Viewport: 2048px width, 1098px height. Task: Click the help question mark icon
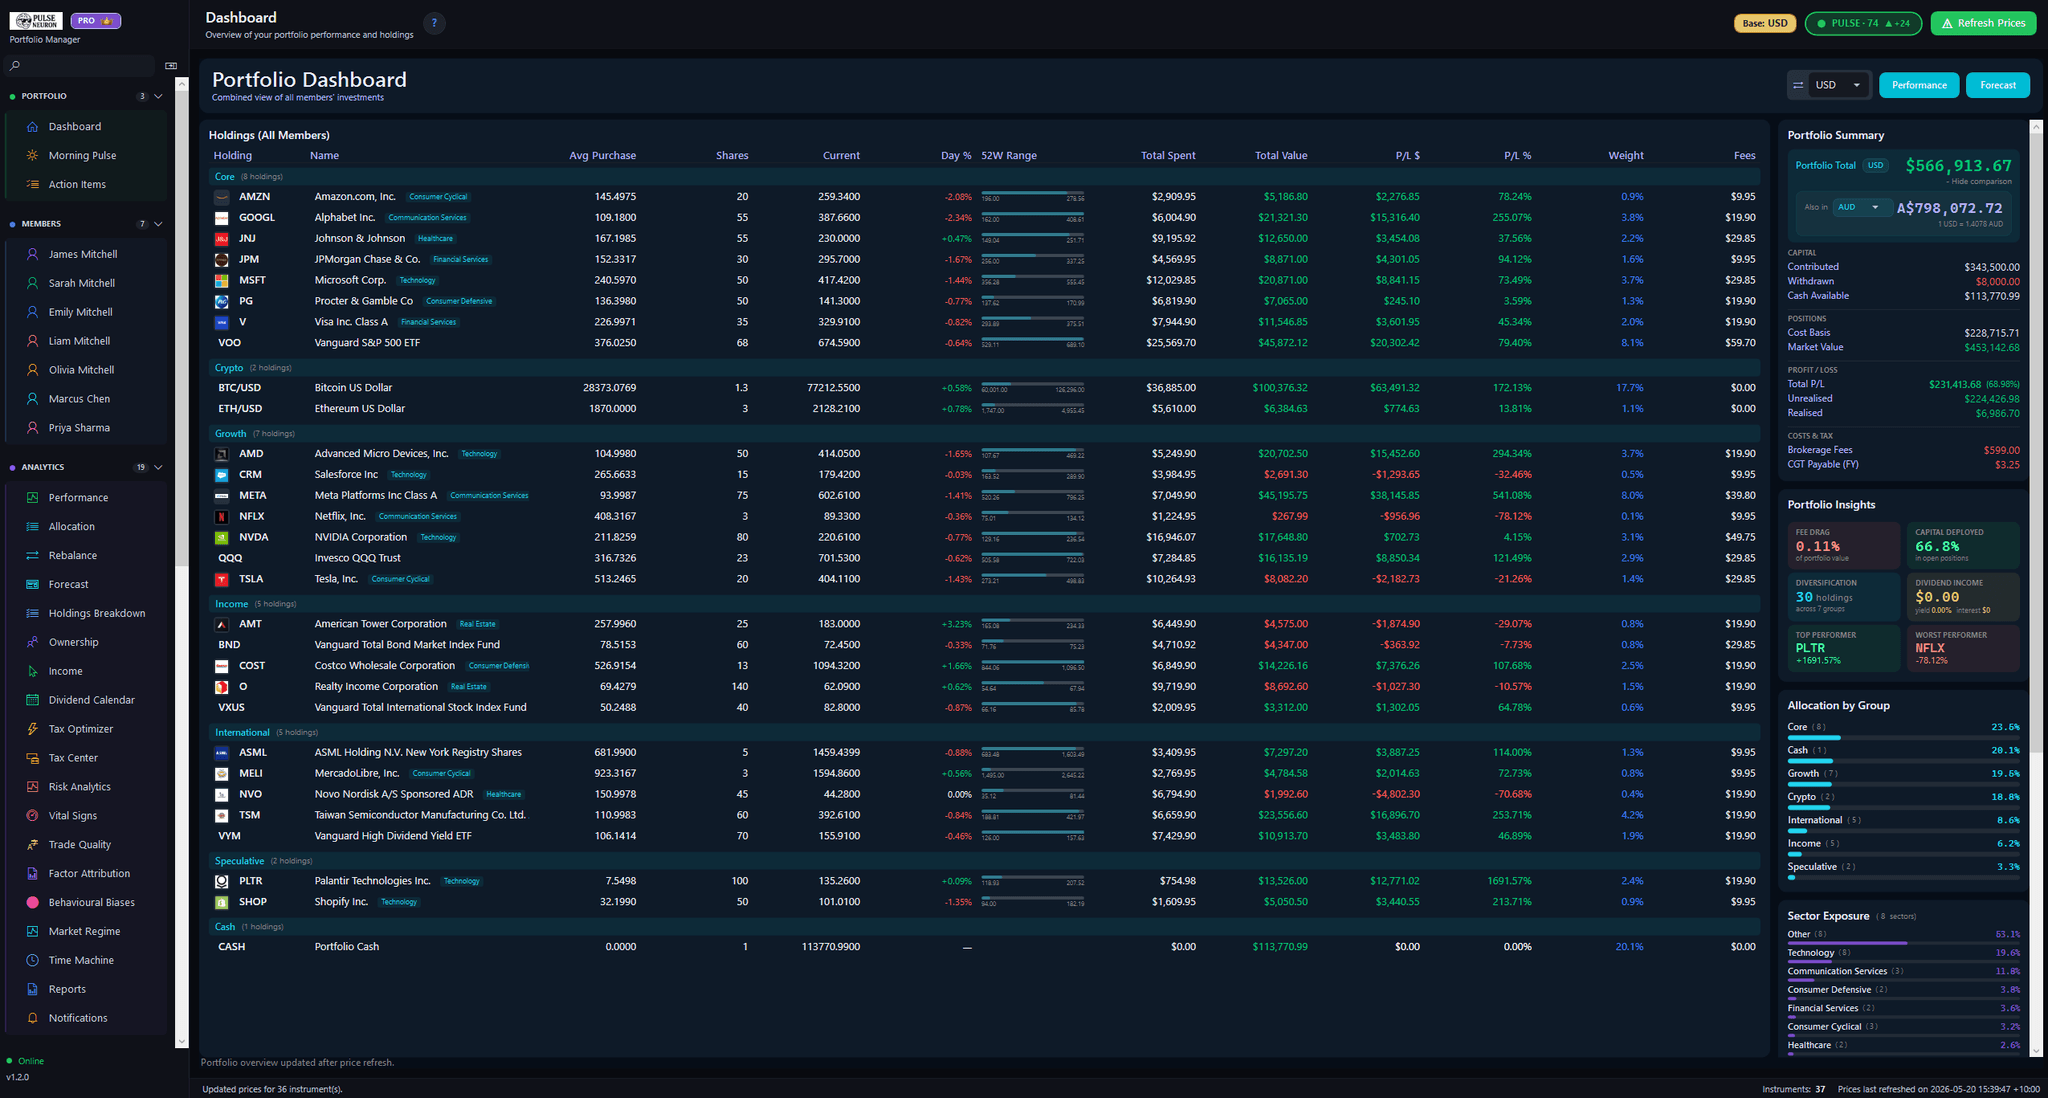tap(434, 24)
